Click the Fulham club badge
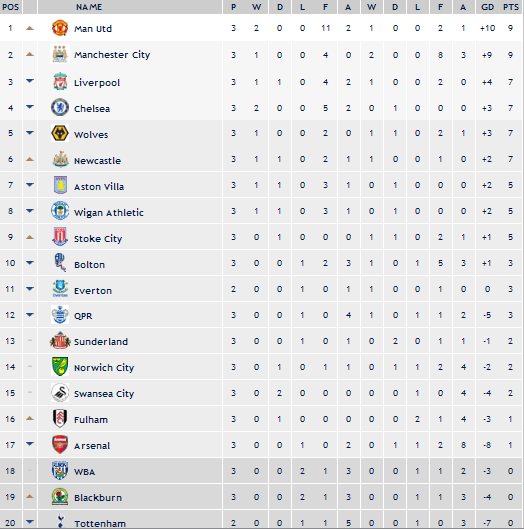The width and height of the screenshot is (524, 529). pos(60,418)
